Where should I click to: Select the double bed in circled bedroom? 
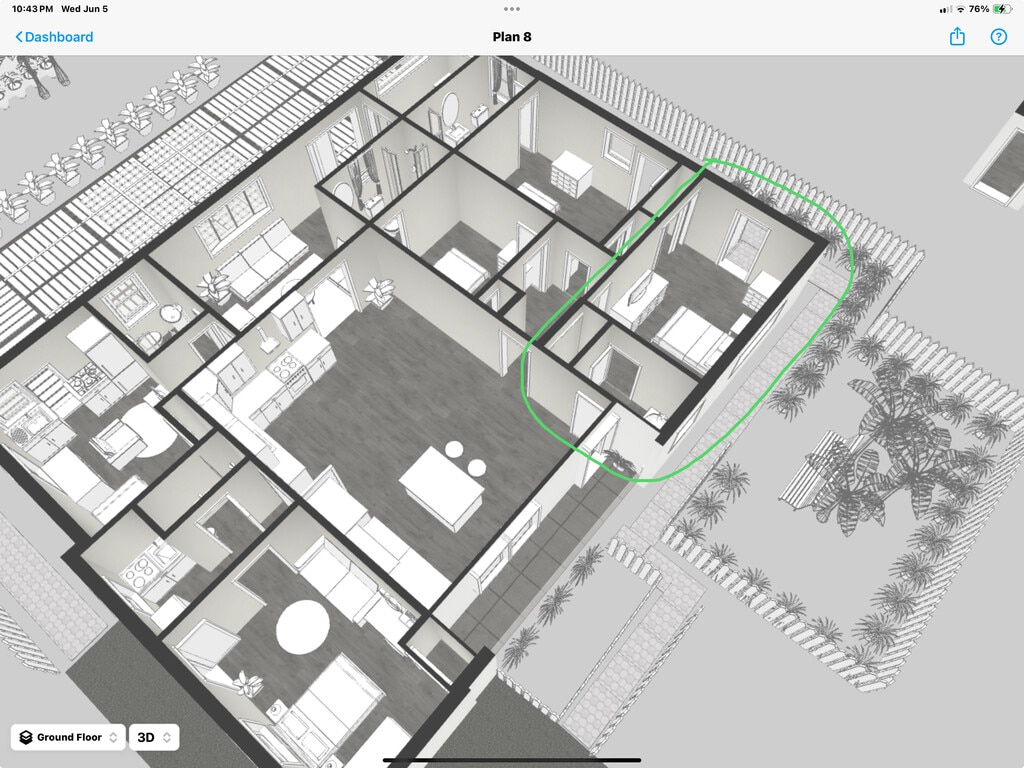(x=693, y=335)
